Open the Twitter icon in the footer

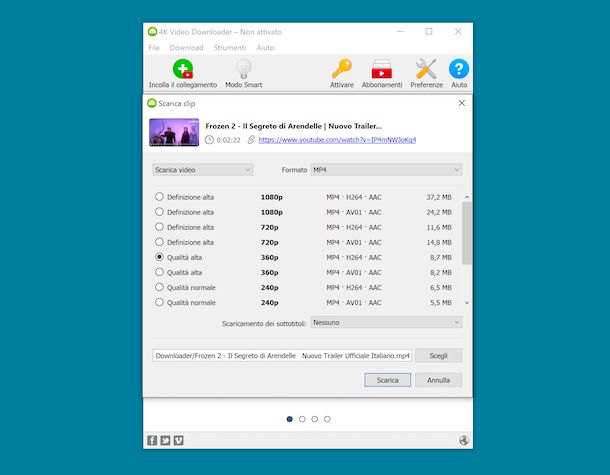(165, 440)
